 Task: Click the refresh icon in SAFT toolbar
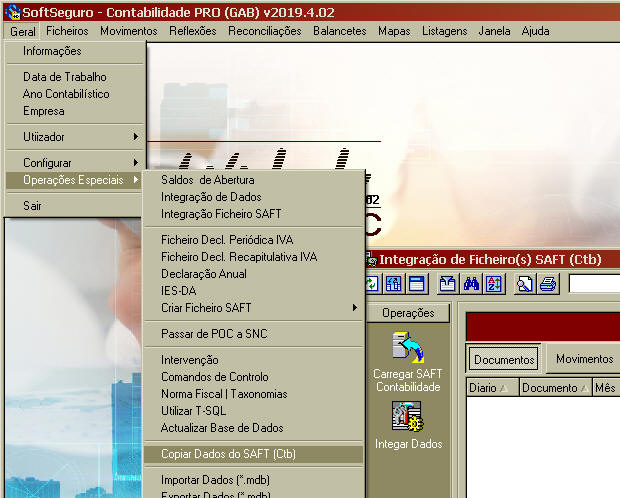point(372,284)
